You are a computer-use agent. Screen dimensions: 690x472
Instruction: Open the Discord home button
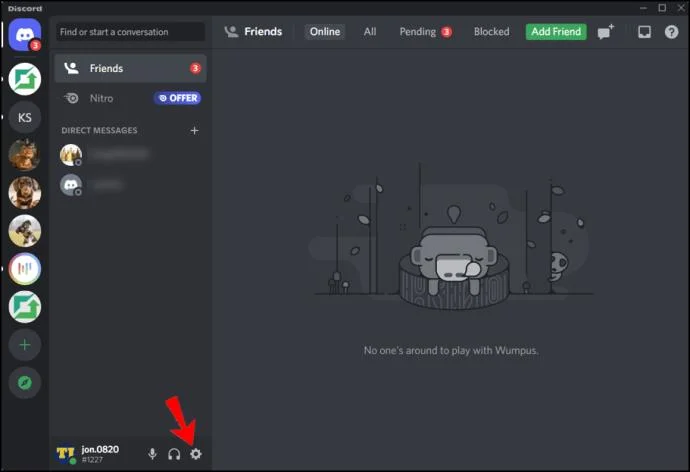[x=25, y=35]
